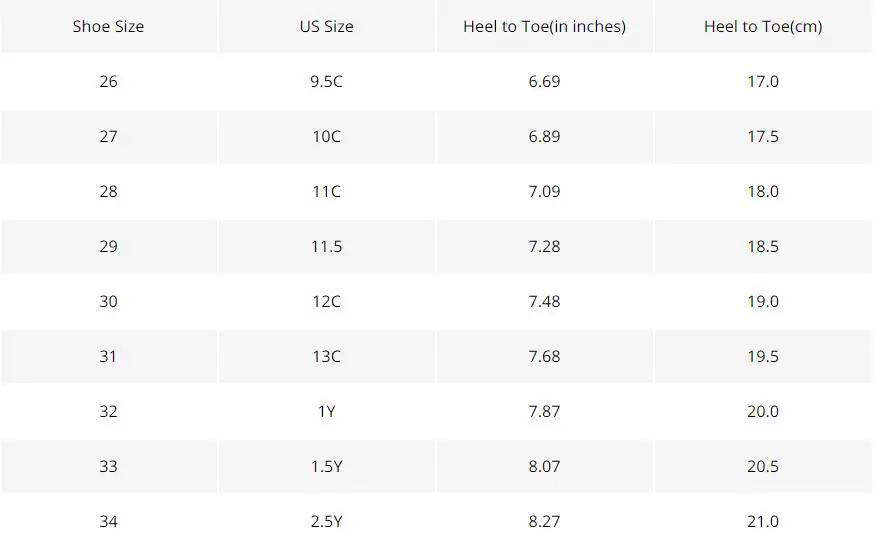Click shoe size 28 cell
The image size is (875, 553).
[108, 191]
